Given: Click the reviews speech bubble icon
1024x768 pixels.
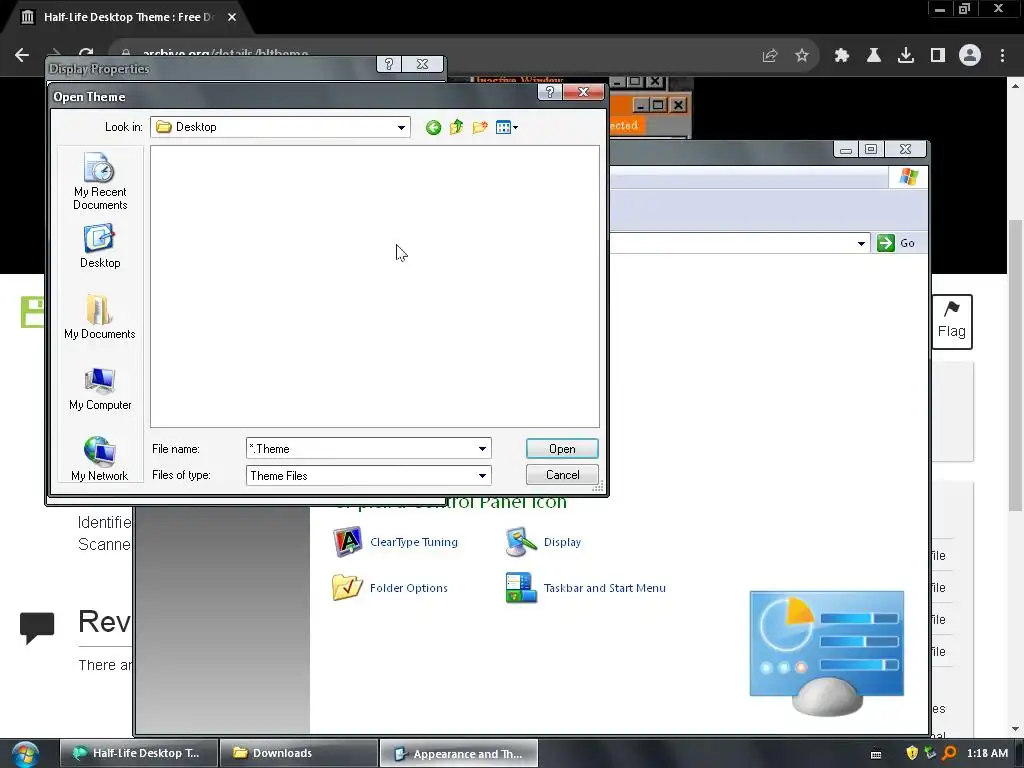Looking at the screenshot, I should [x=37, y=628].
